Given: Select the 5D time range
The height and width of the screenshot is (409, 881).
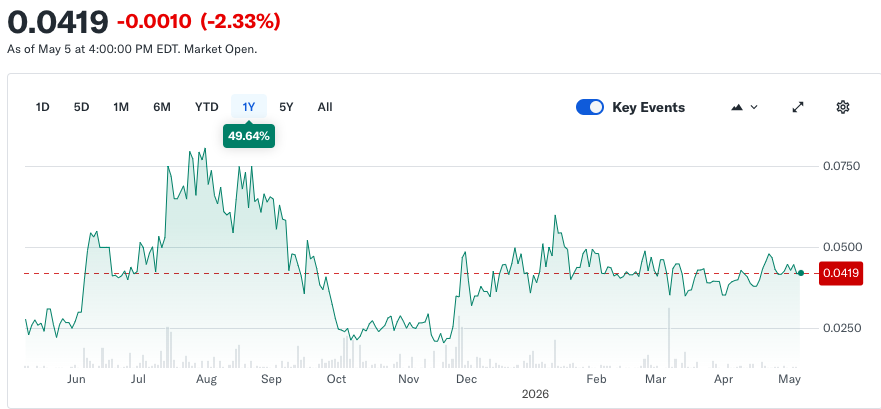Looking at the screenshot, I should [81, 107].
